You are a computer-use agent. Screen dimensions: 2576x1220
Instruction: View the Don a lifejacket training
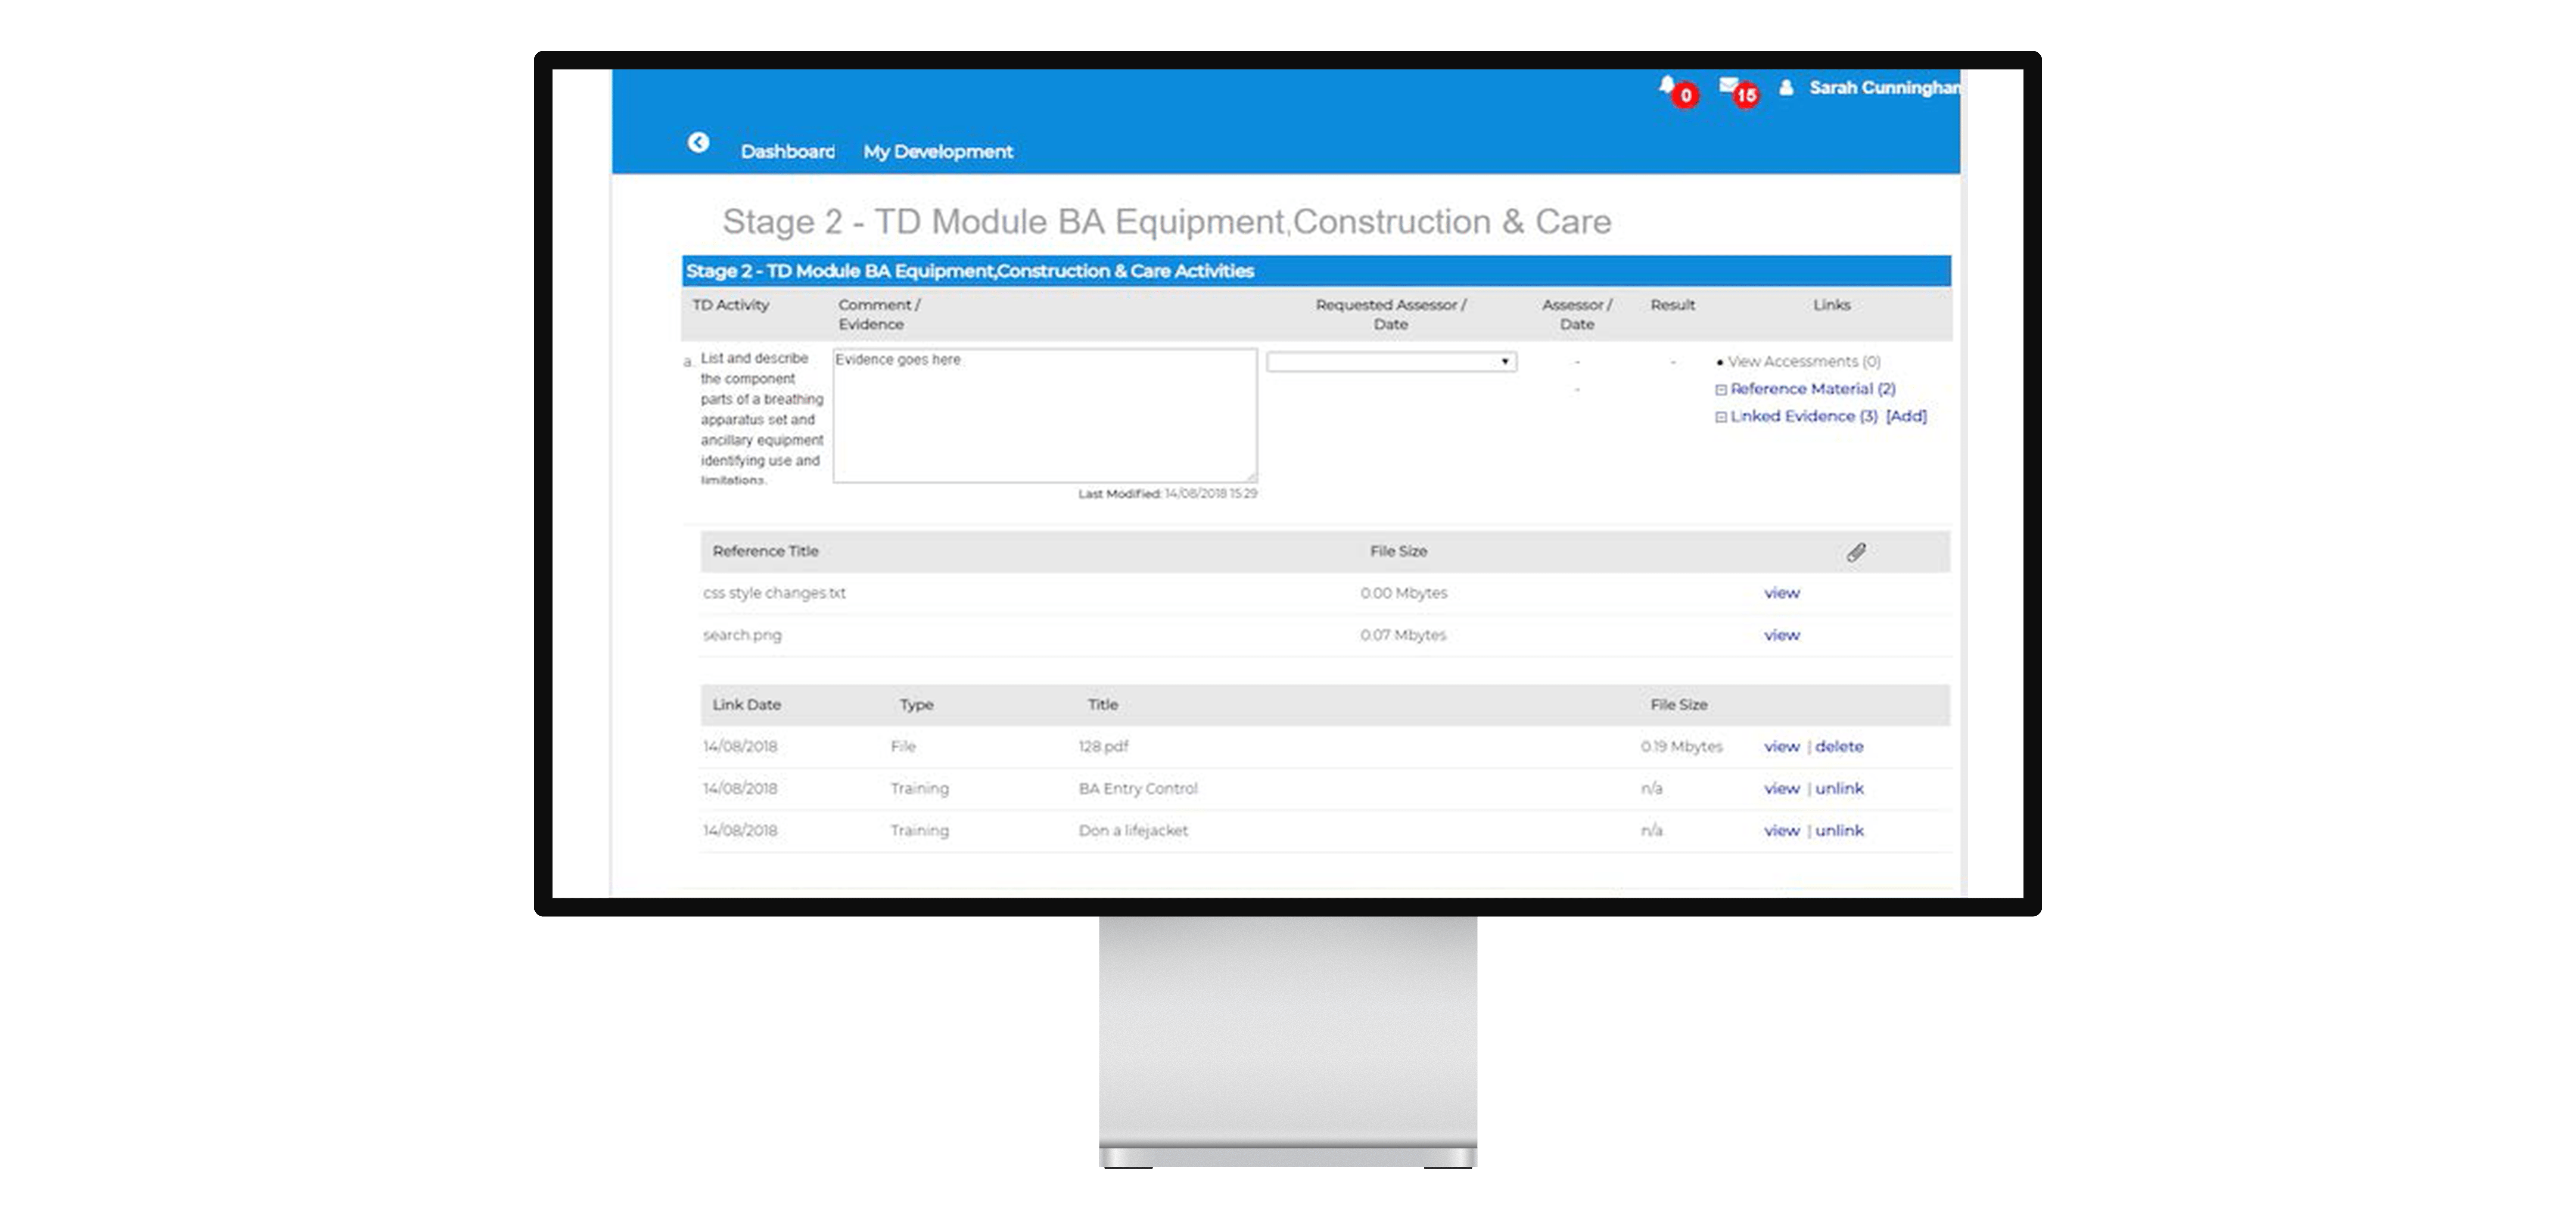click(1781, 831)
